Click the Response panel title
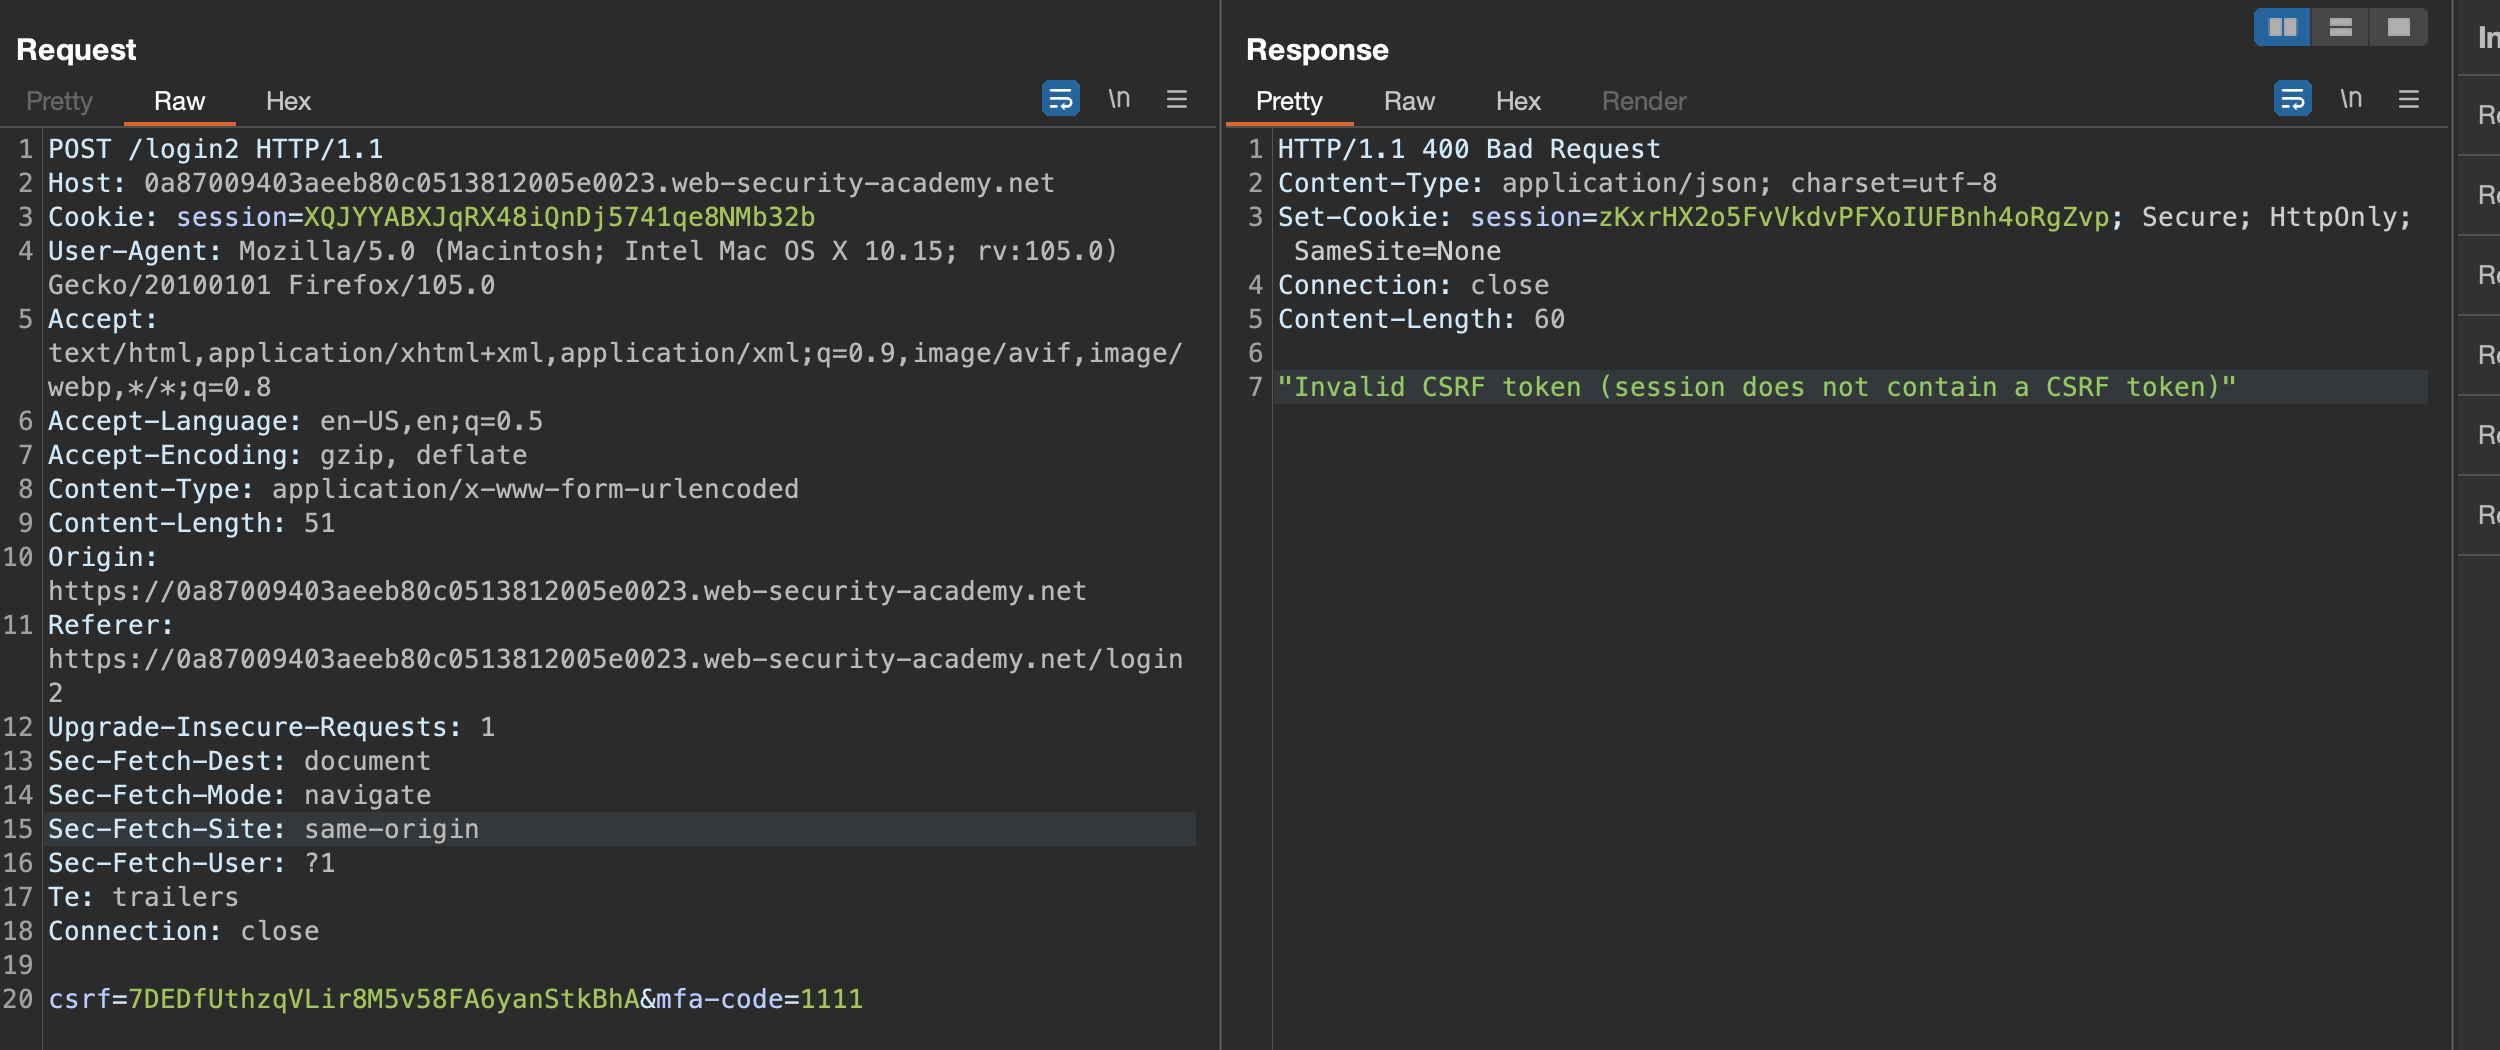 click(x=1317, y=50)
